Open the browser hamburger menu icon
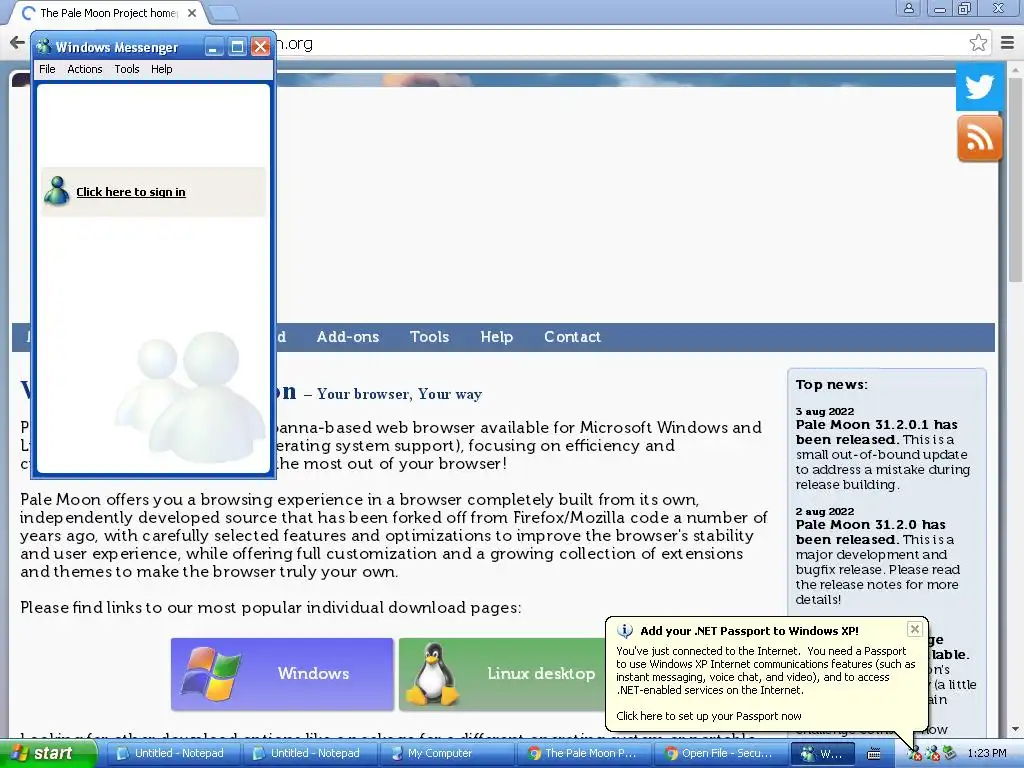Viewport: 1024px width, 768px height. pyautogui.click(x=1007, y=43)
